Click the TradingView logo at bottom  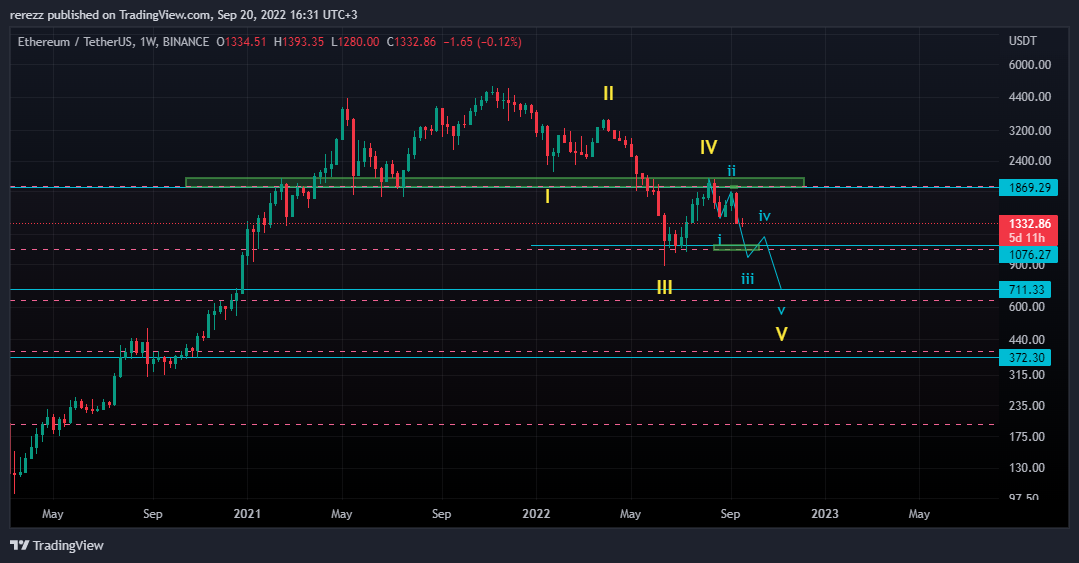tap(57, 546)
